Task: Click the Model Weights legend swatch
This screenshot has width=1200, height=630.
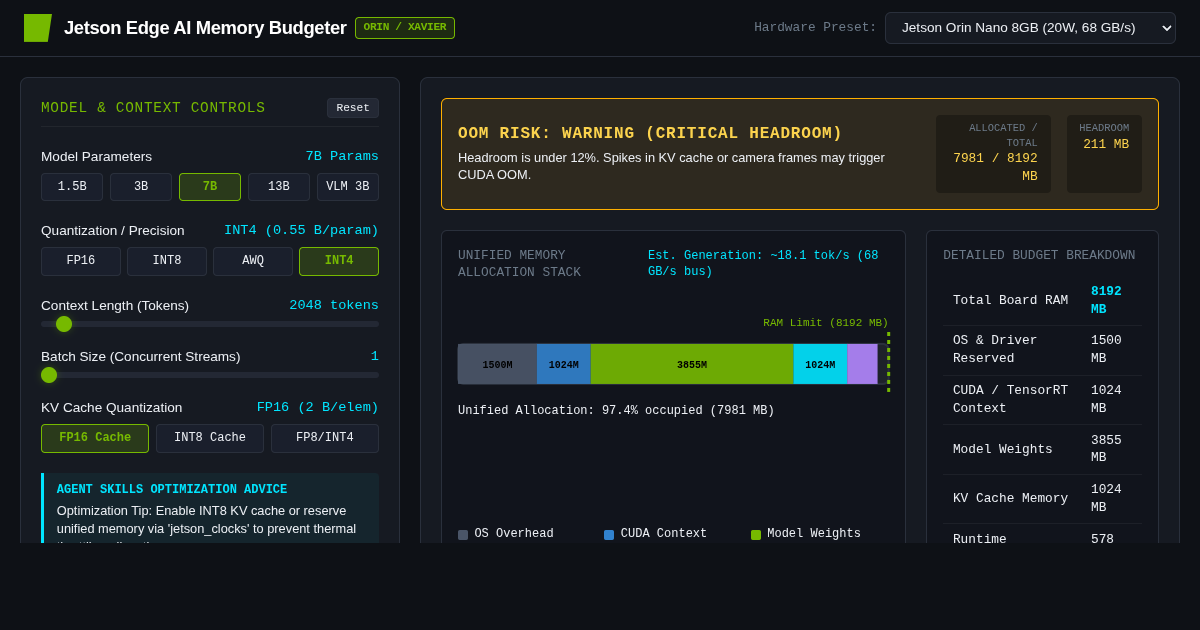Action: click(756, 535)
